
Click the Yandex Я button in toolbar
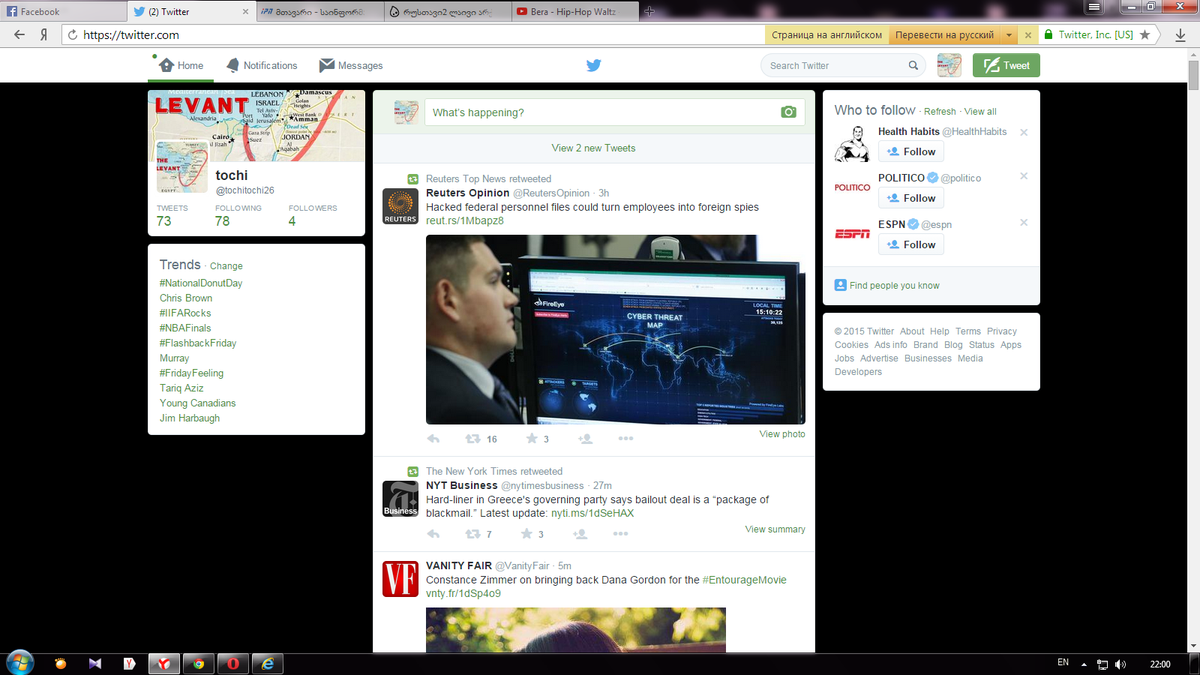coord(45,34)
